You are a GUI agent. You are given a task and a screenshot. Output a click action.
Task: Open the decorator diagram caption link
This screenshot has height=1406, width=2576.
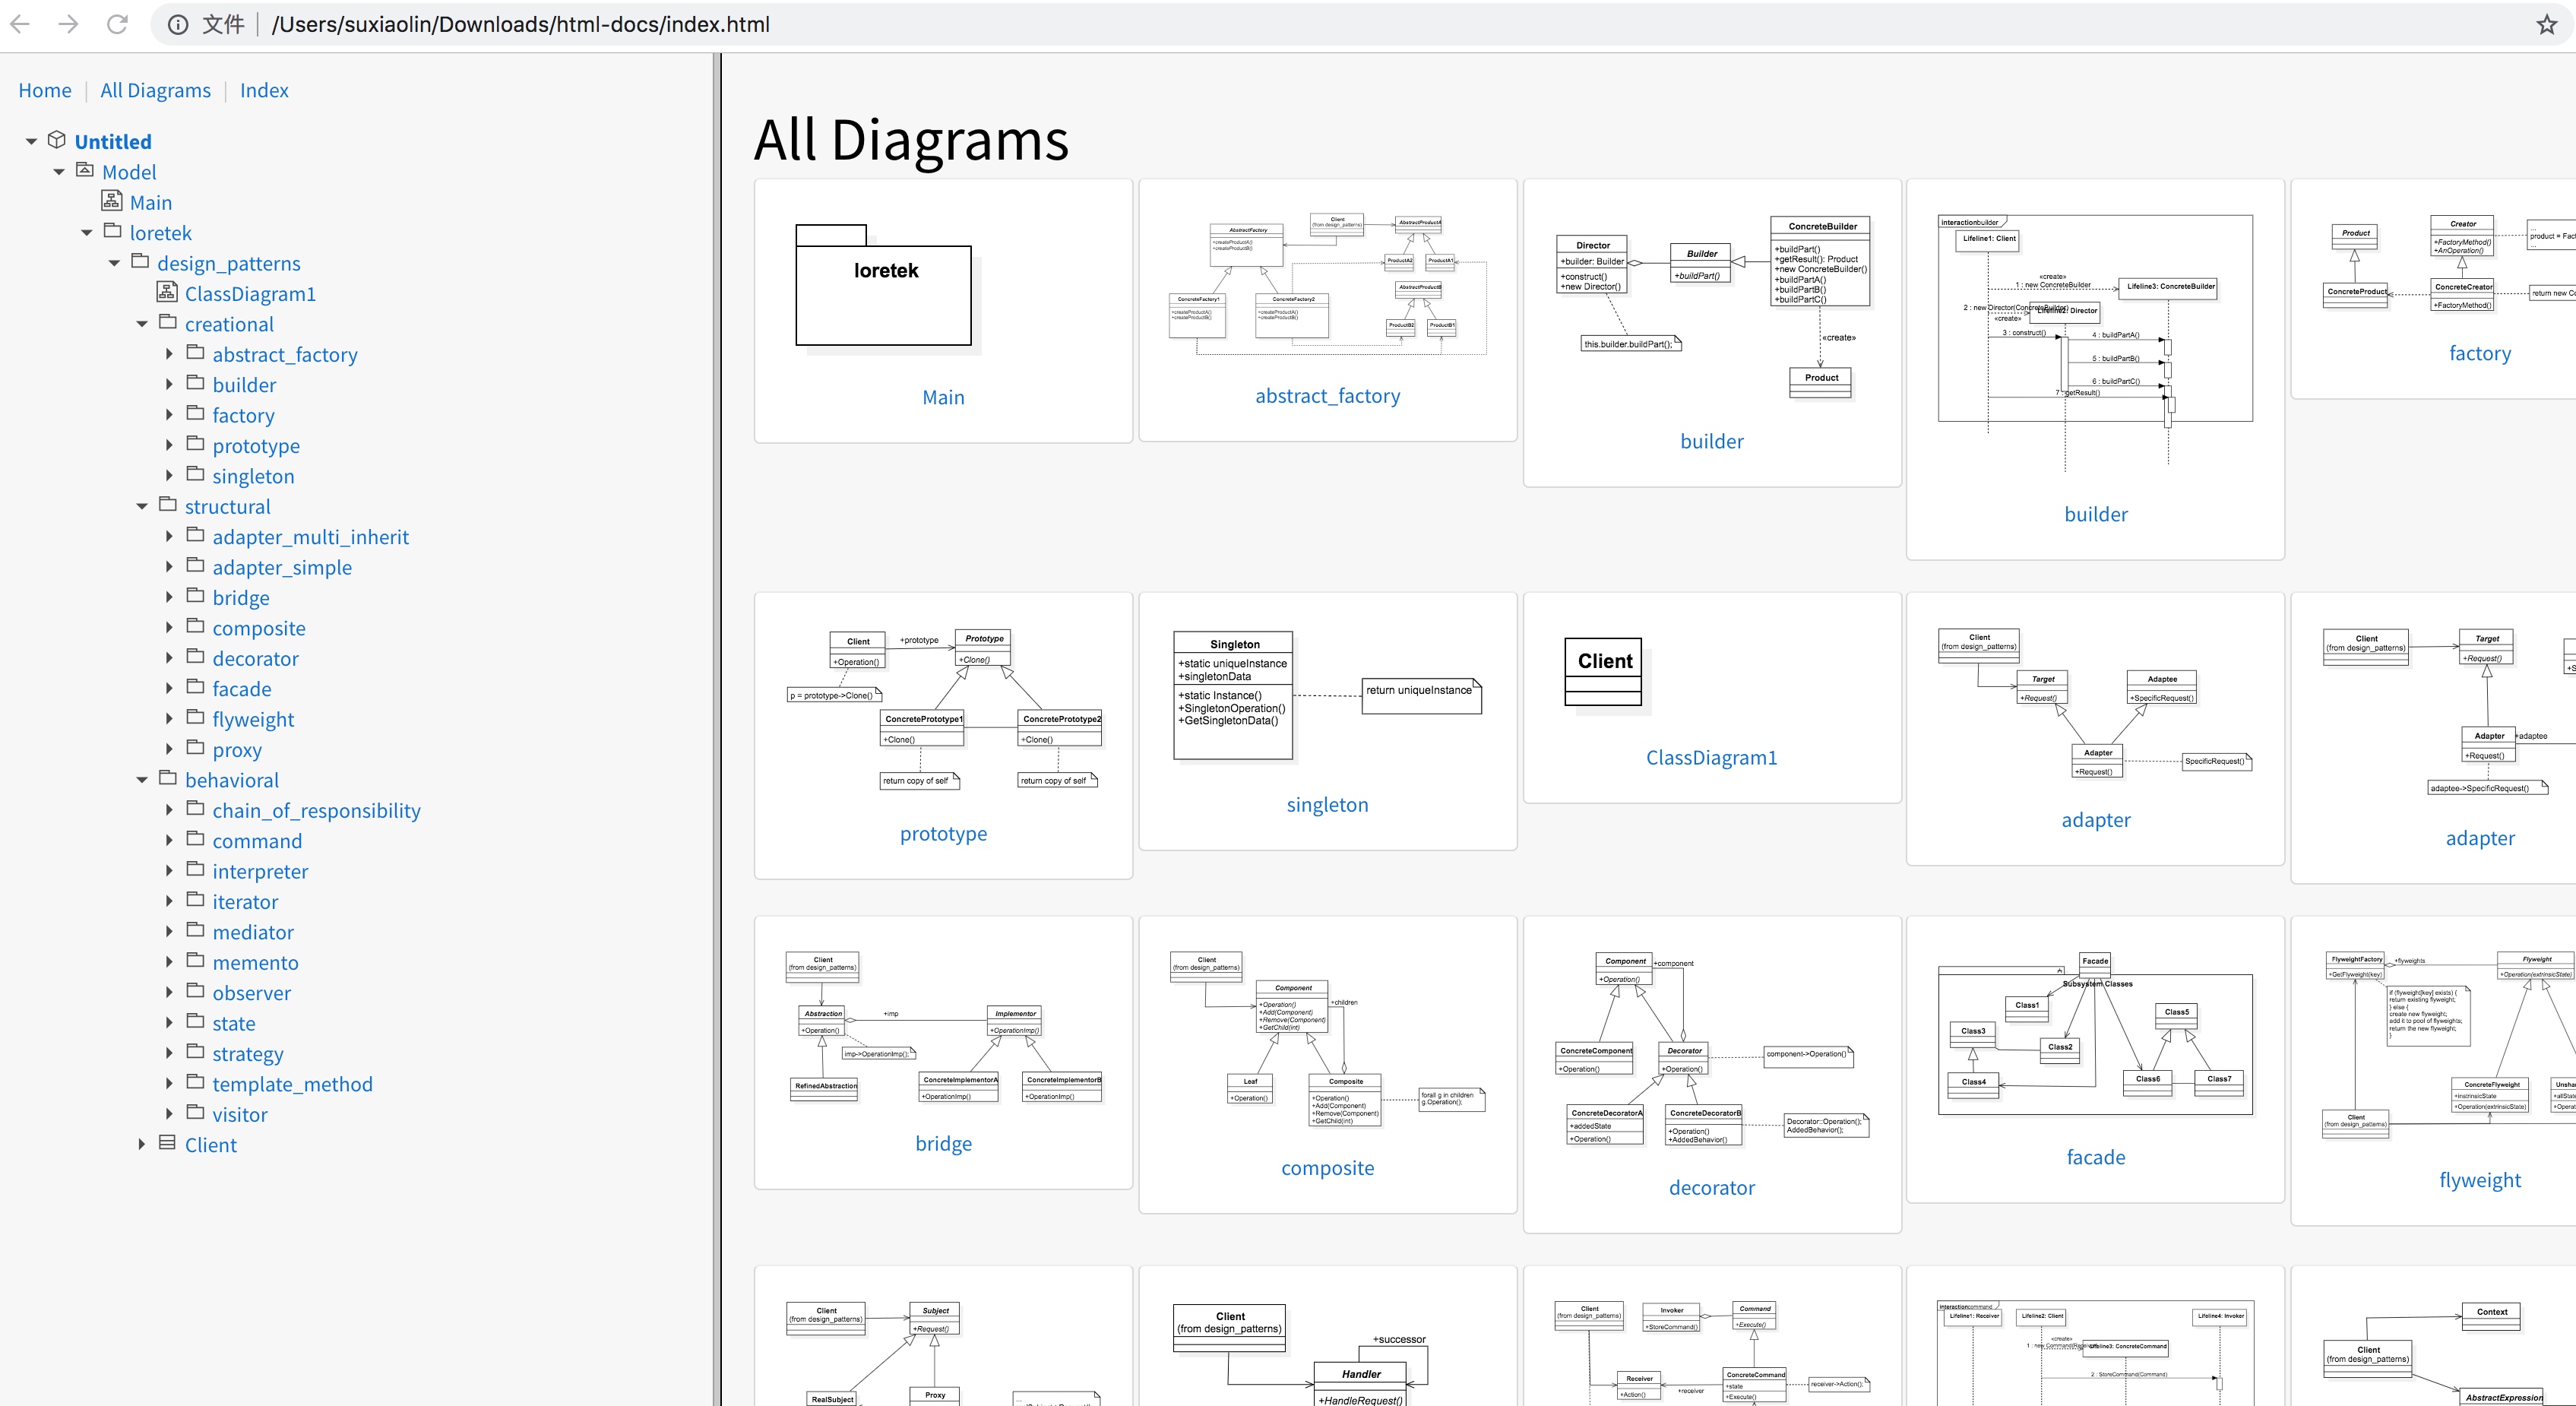[x=1711, y=1188]
